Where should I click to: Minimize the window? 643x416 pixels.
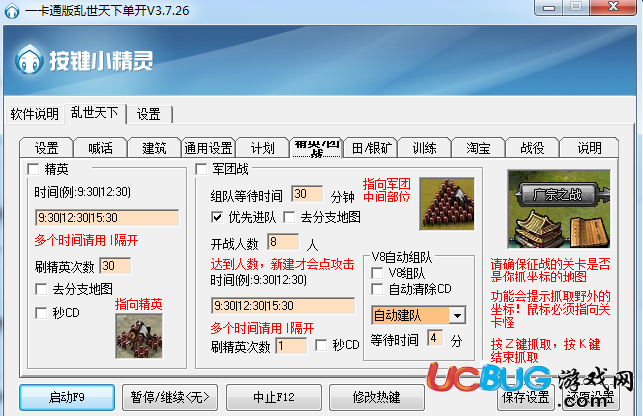549,7
